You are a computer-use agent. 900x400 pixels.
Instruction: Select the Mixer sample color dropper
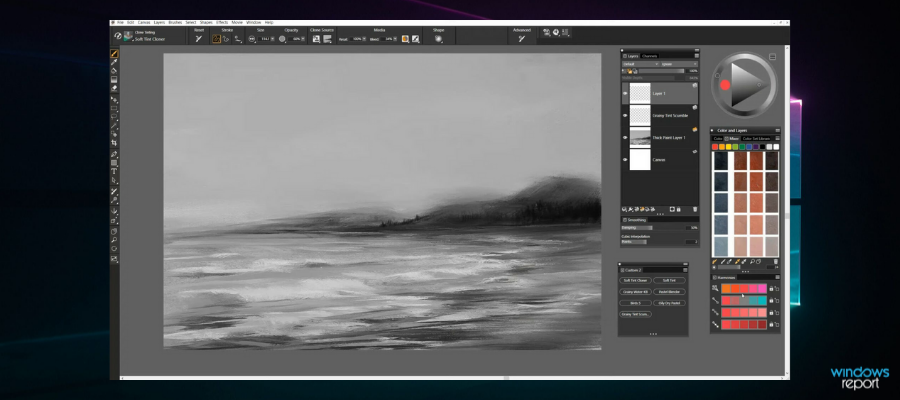737,262
